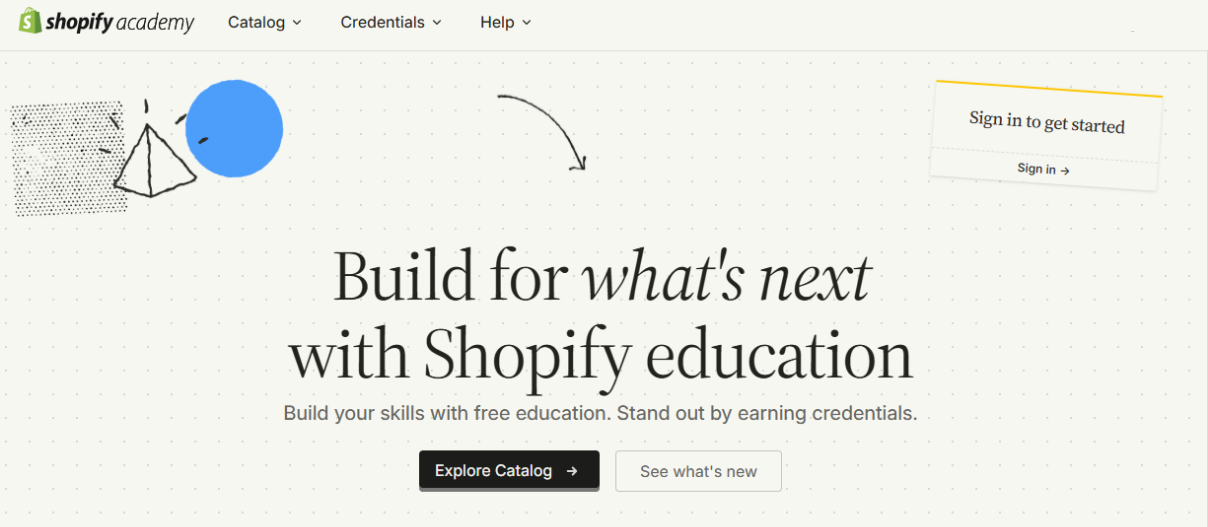Click the "academy" wordmark text
The image size is (1208, 527).
[155, 23]
